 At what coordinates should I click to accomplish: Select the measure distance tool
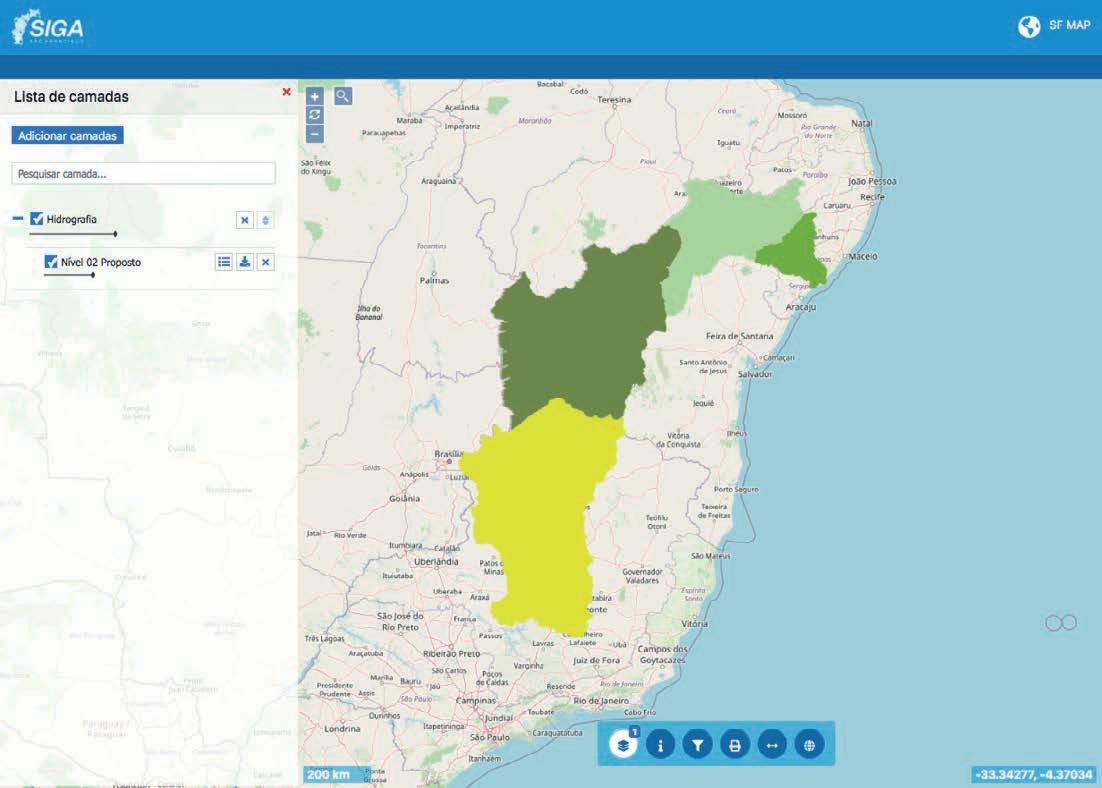tap(772, 744)
